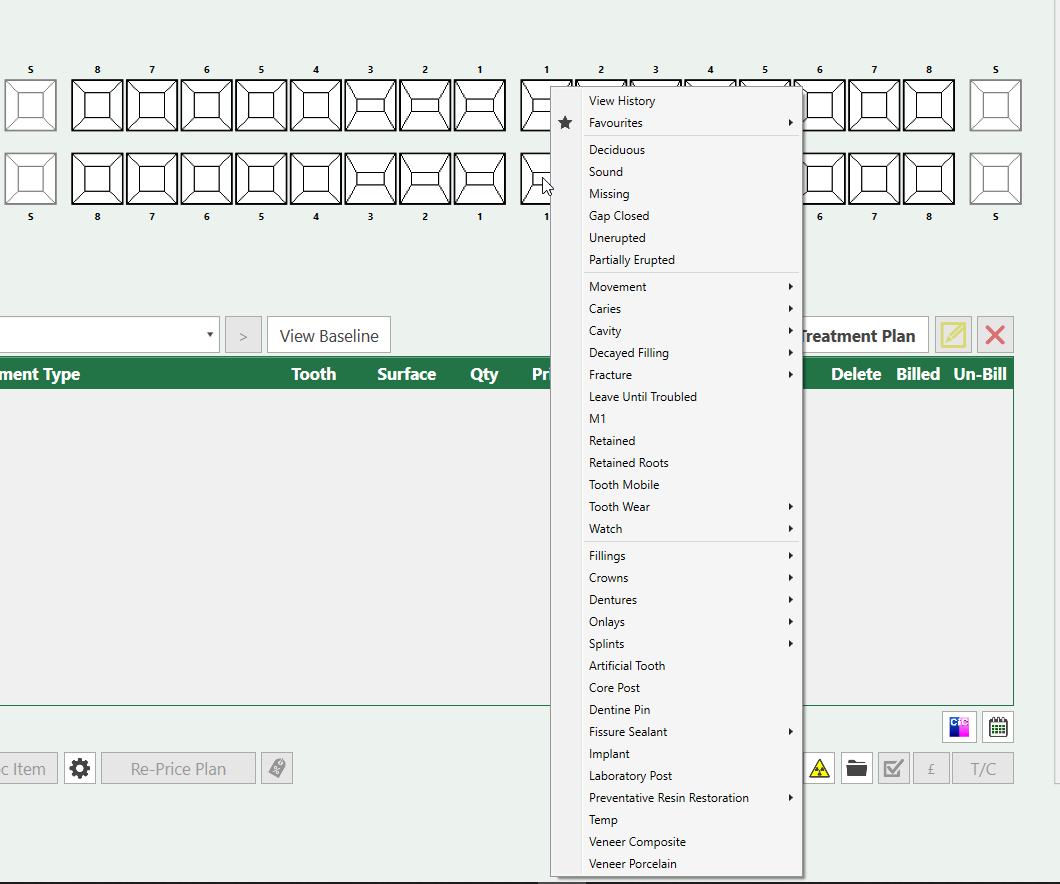Open the treatment plan combo box dropdown
Image resolution: width=1060 pixels, height=884 pixels.
click(210, 335)
